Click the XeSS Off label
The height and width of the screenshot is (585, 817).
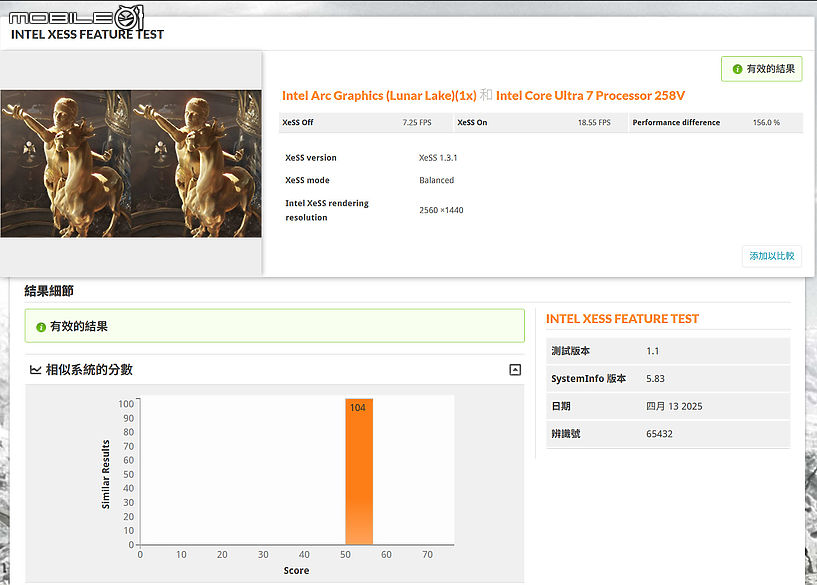coord(298,122)
